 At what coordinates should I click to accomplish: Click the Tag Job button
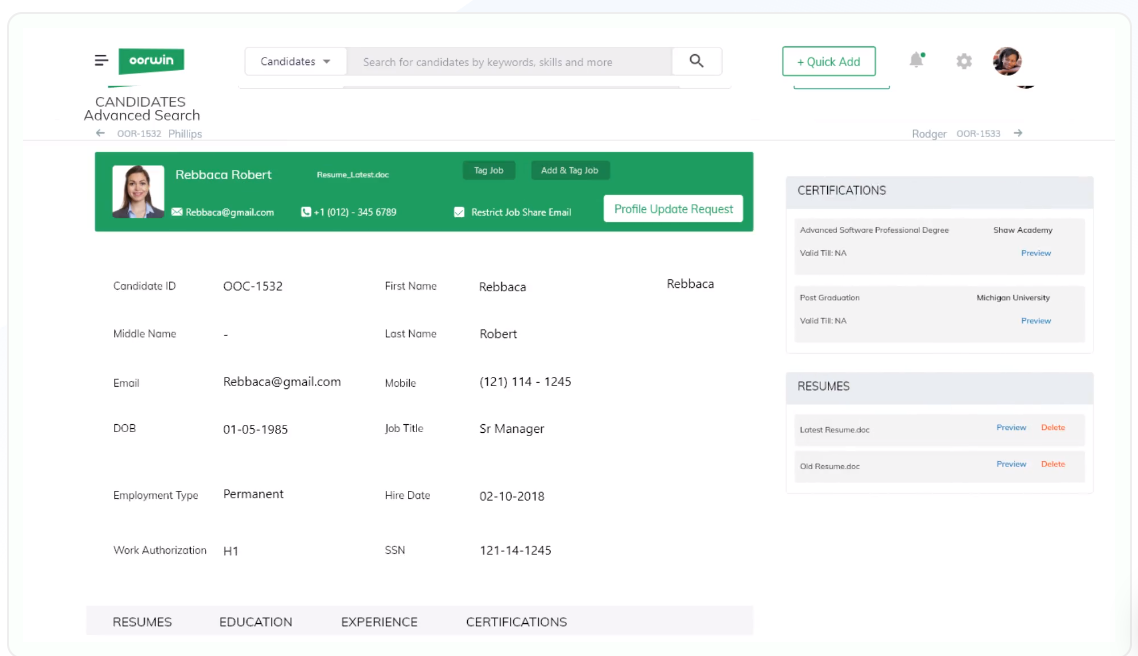point(489,170)
